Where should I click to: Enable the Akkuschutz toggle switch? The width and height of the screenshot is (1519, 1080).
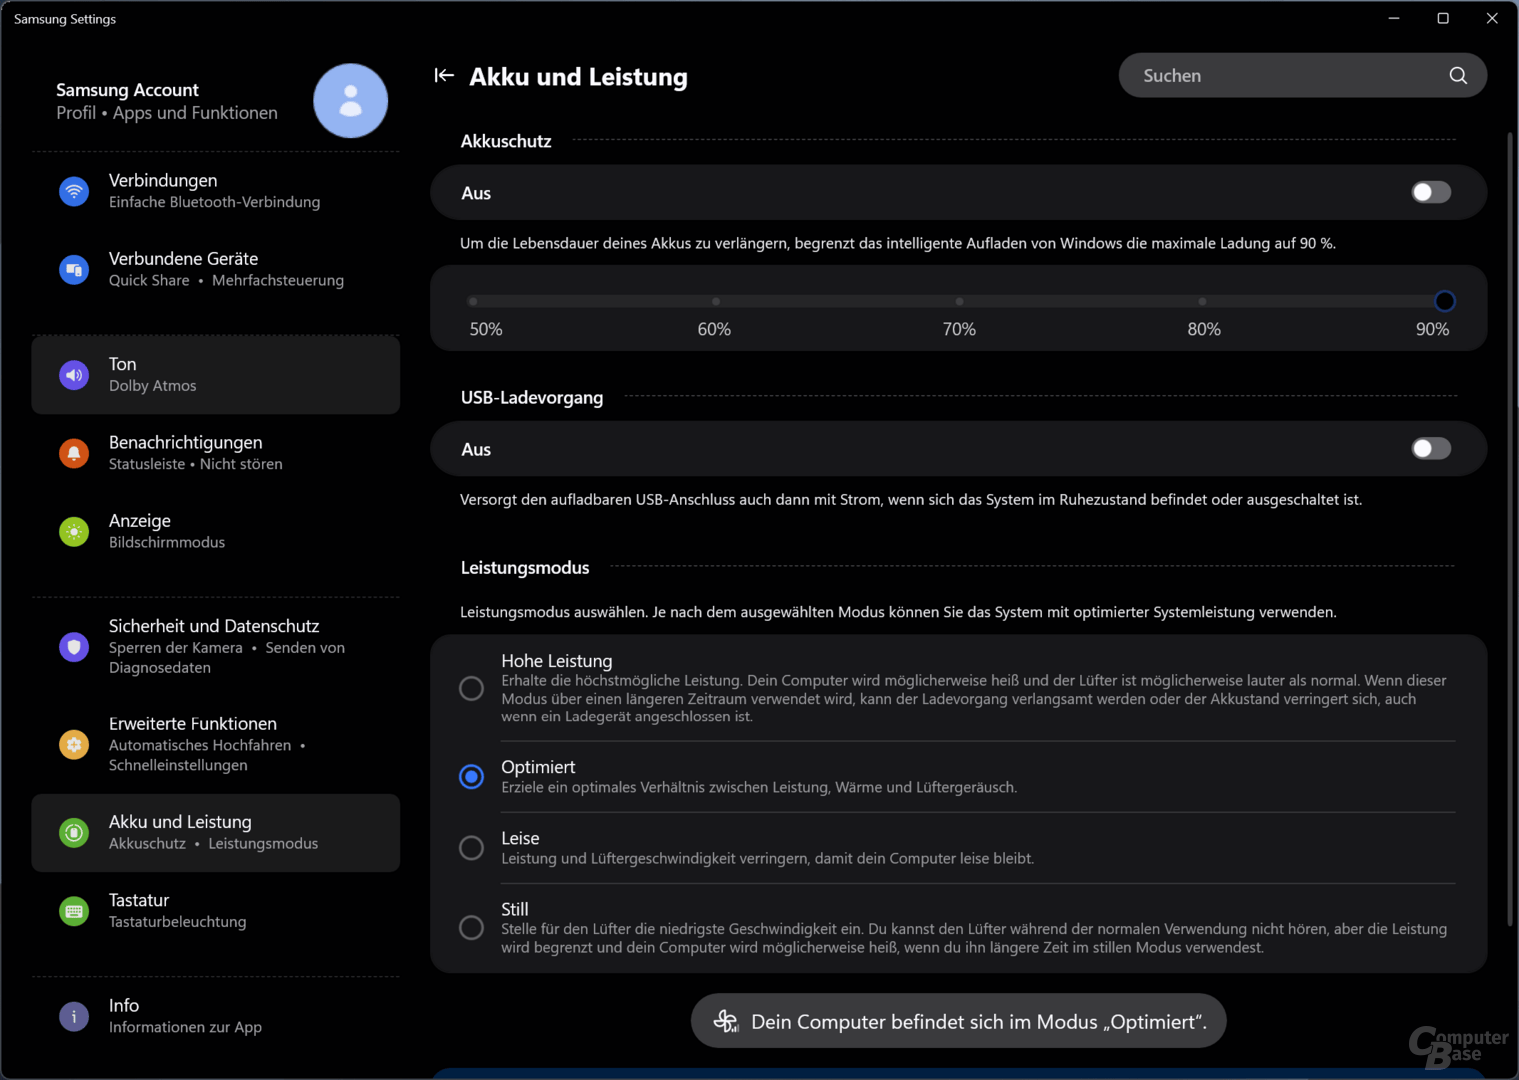pos(1430,192)
